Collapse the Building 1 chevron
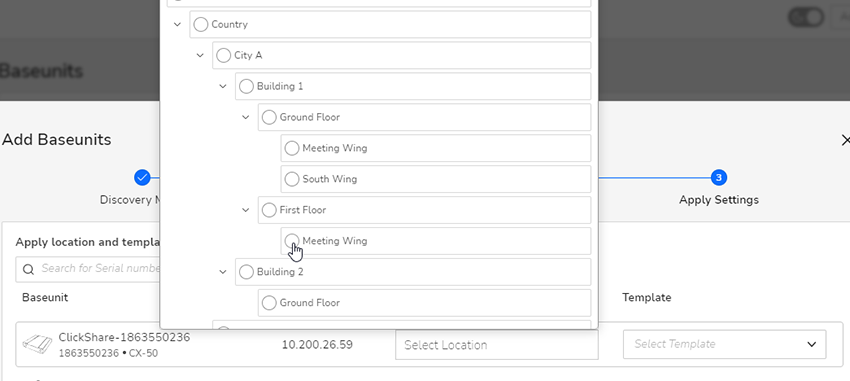 (223, 86)
